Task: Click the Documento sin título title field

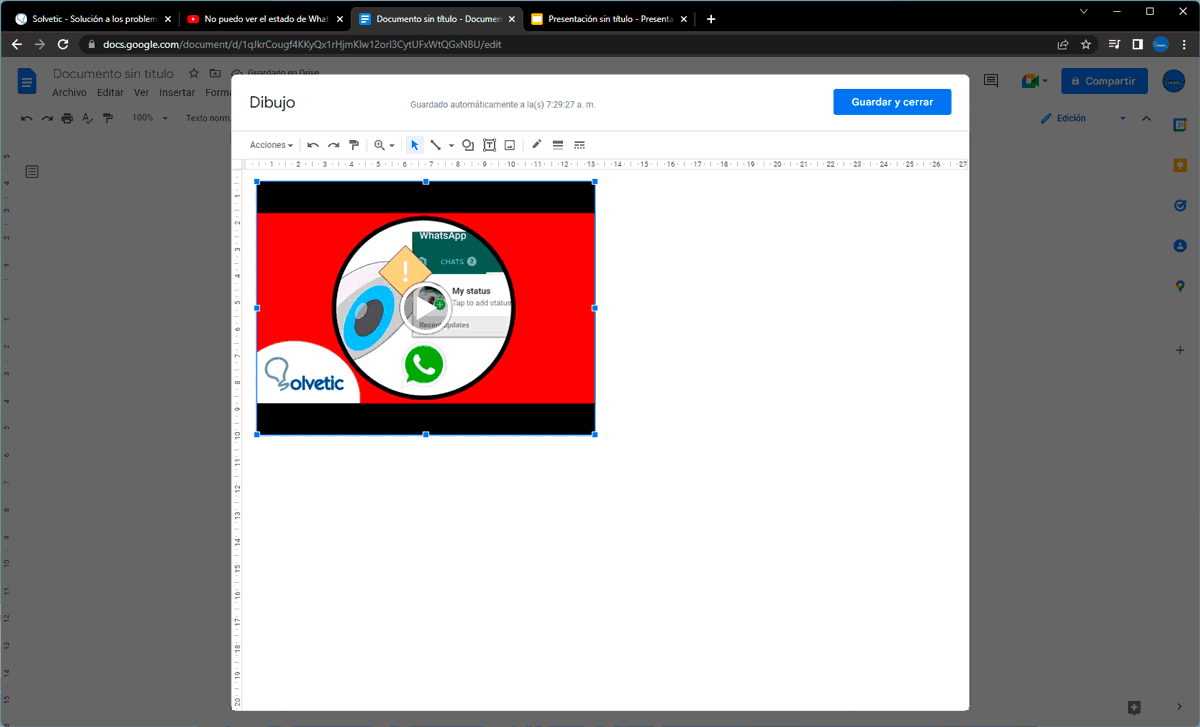Action: (x=113, y=73)
